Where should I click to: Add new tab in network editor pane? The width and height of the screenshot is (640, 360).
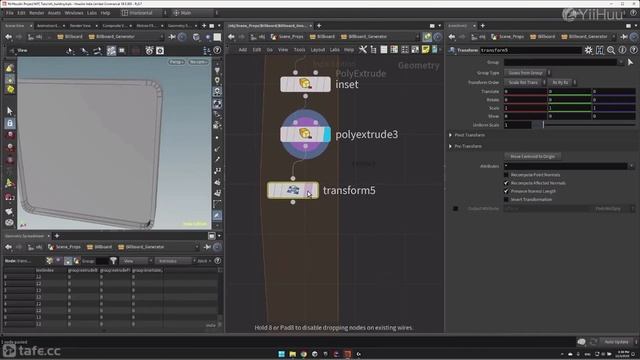coord(319,26)
